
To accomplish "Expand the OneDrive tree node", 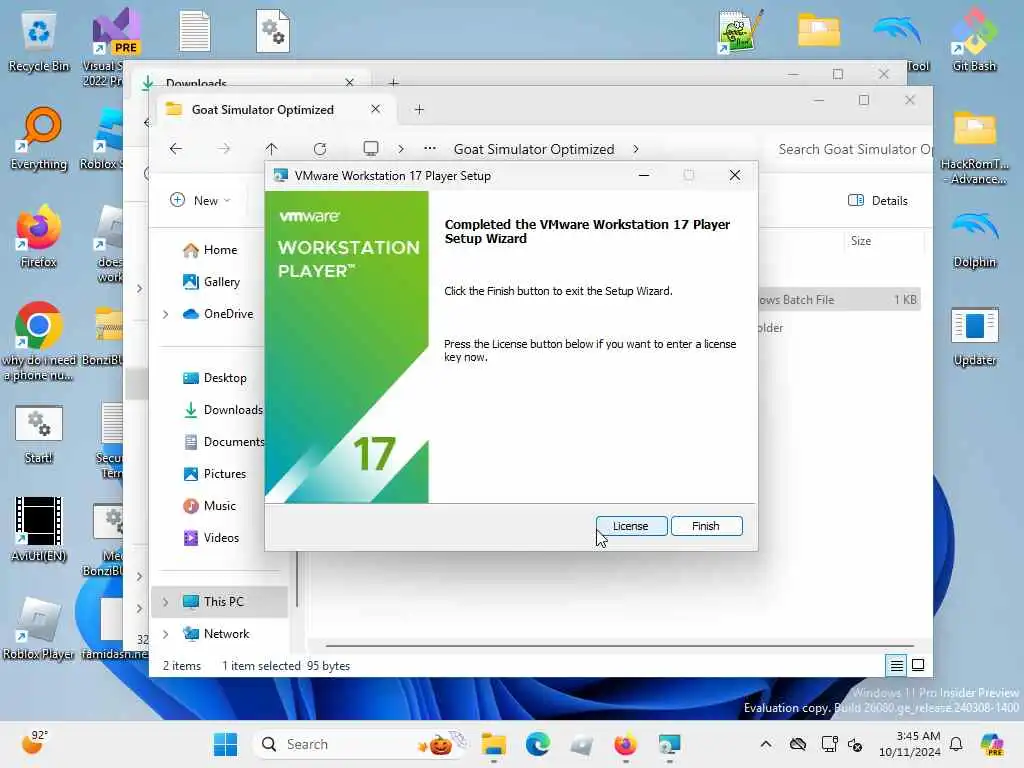I will point(166,314).
